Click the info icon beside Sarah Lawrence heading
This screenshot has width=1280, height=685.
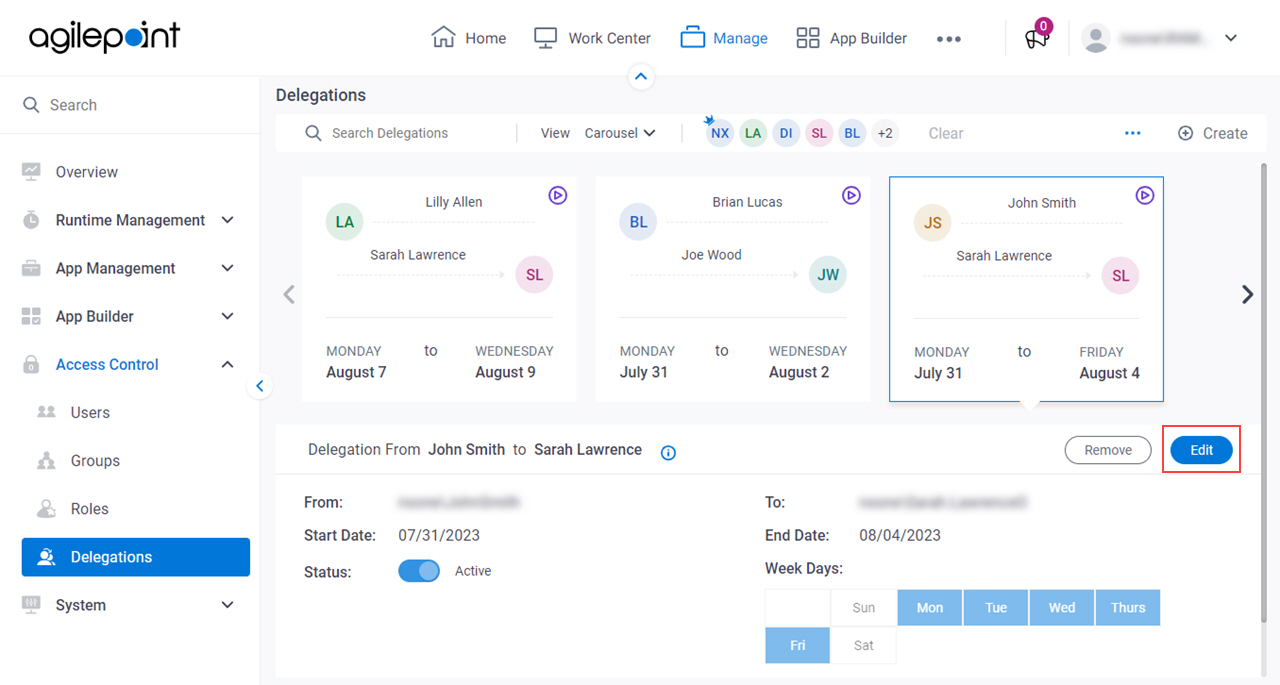pos(669,453)
